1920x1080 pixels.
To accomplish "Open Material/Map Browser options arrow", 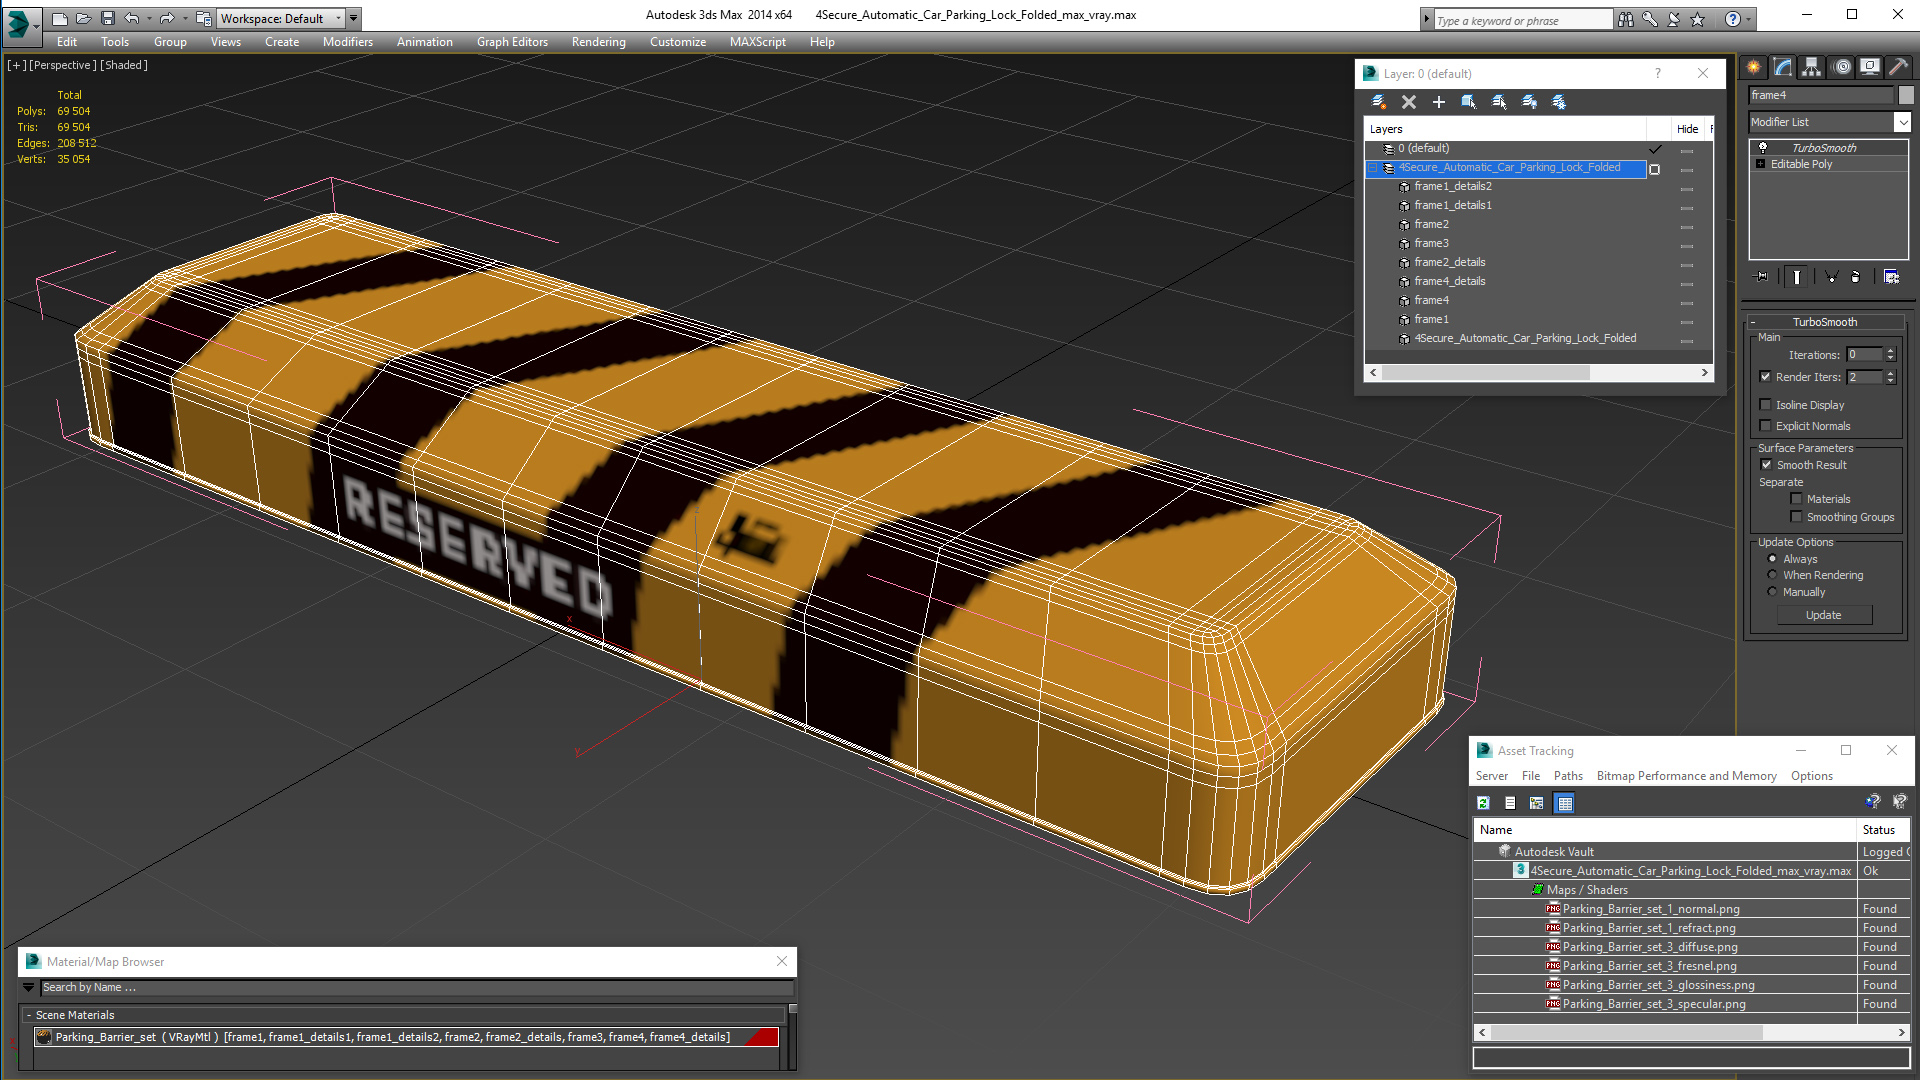I will coord(28,987).
